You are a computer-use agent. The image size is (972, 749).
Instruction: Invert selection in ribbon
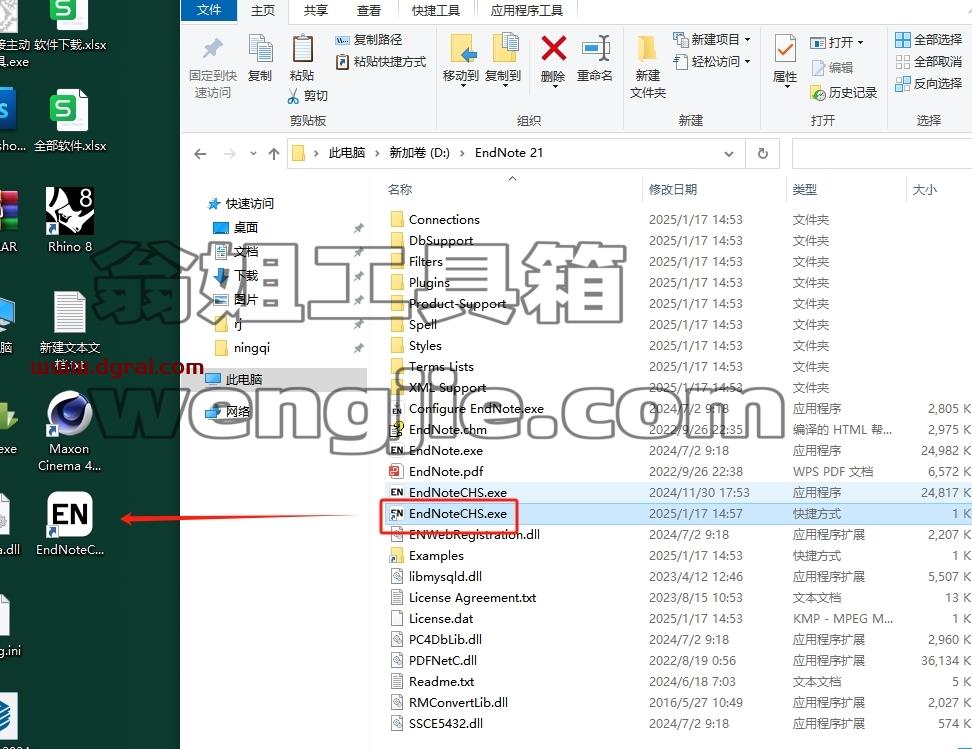pyautogui.click(x=928, y=83)
